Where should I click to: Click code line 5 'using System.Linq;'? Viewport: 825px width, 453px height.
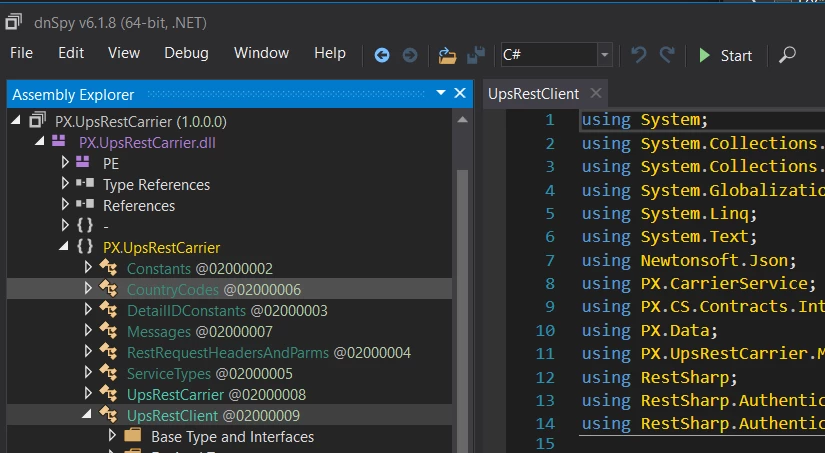(669, 213)
